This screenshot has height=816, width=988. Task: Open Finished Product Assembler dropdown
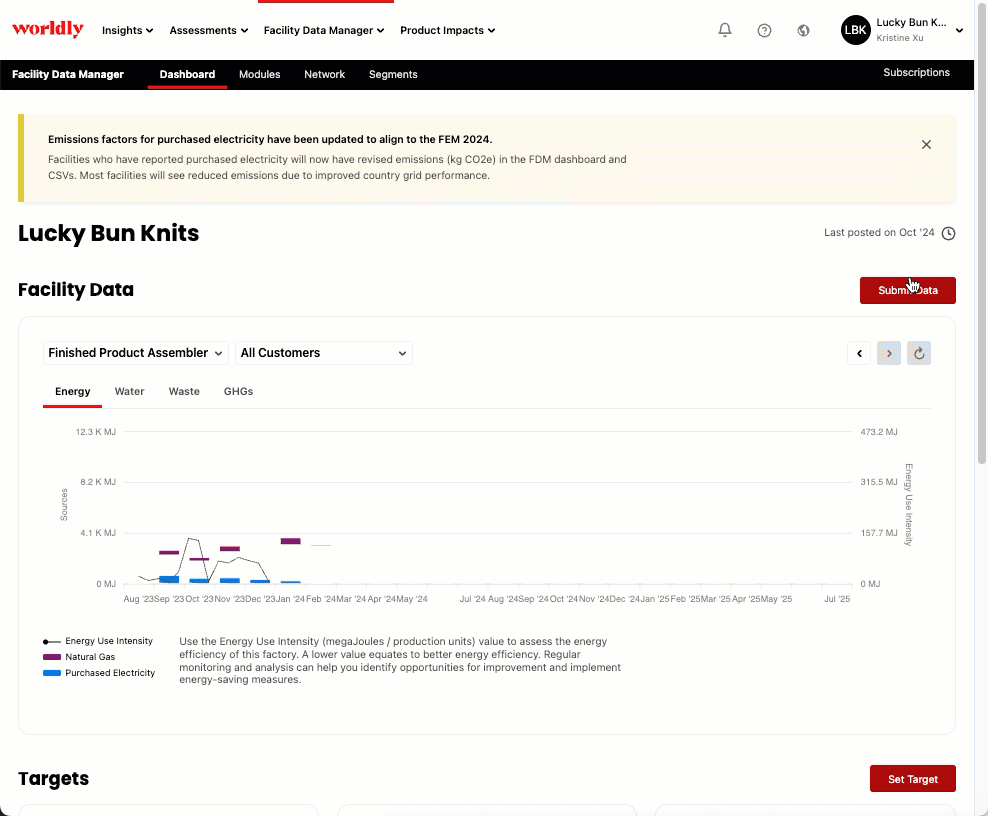pyautogui.click(x=135, y=353)
